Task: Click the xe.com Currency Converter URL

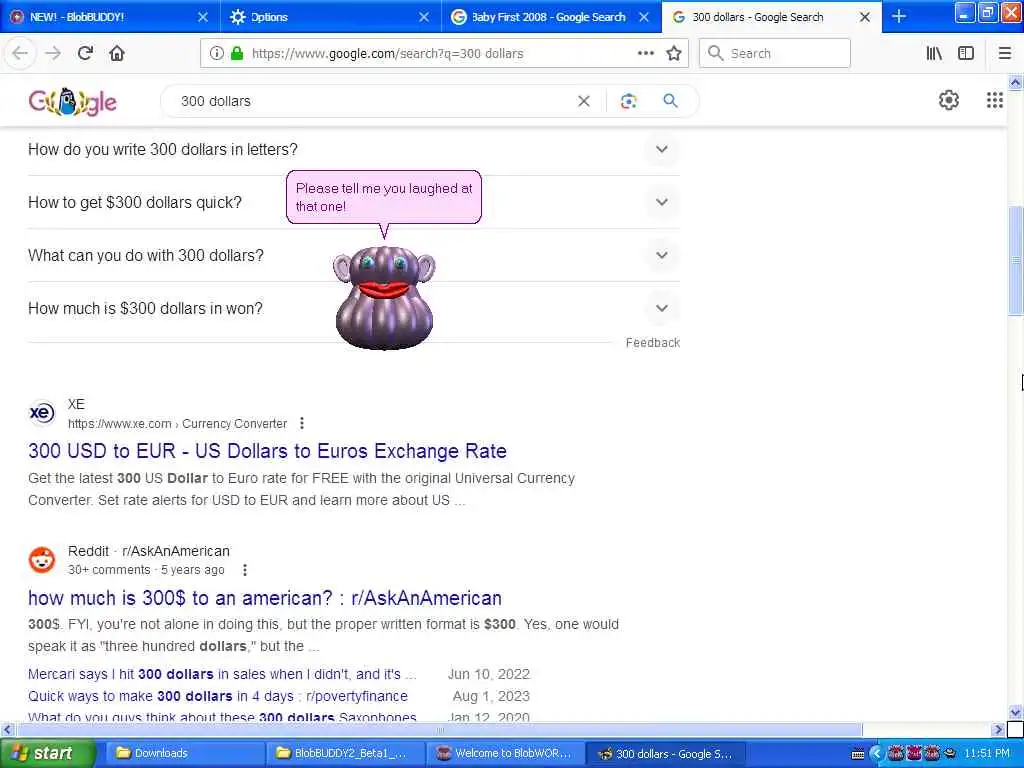Action: pyautogui.click(x=178, y=424)
